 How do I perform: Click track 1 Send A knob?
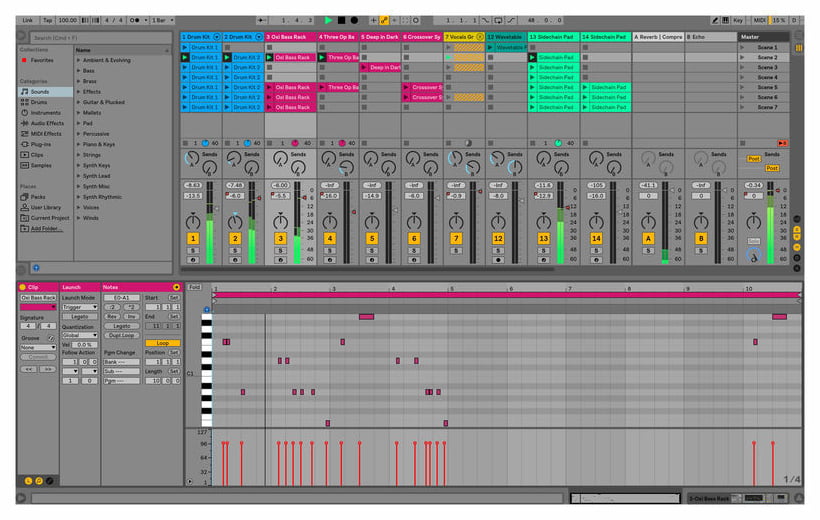tap(192, 159)
